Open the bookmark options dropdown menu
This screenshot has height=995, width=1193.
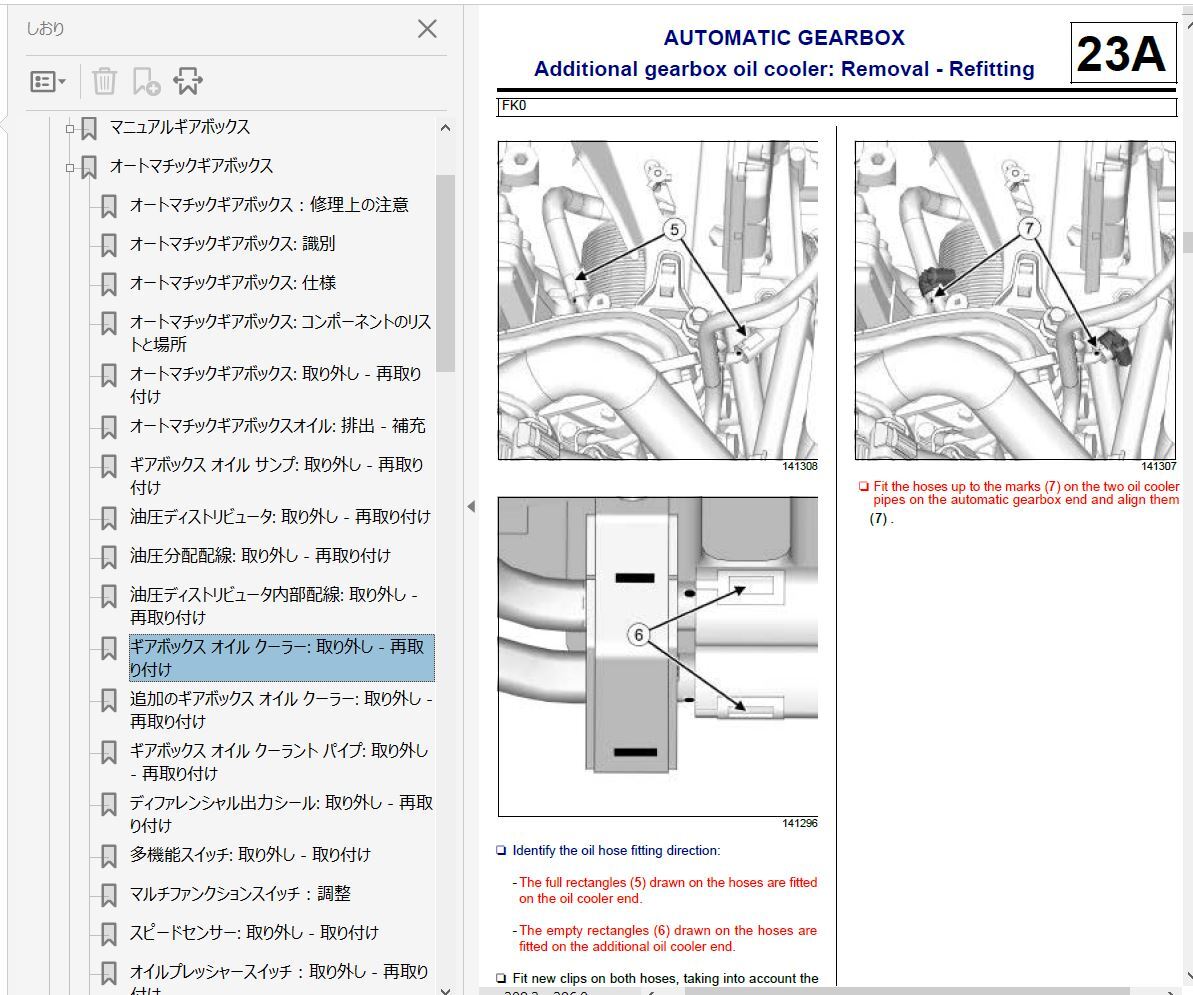pos(47,82)
